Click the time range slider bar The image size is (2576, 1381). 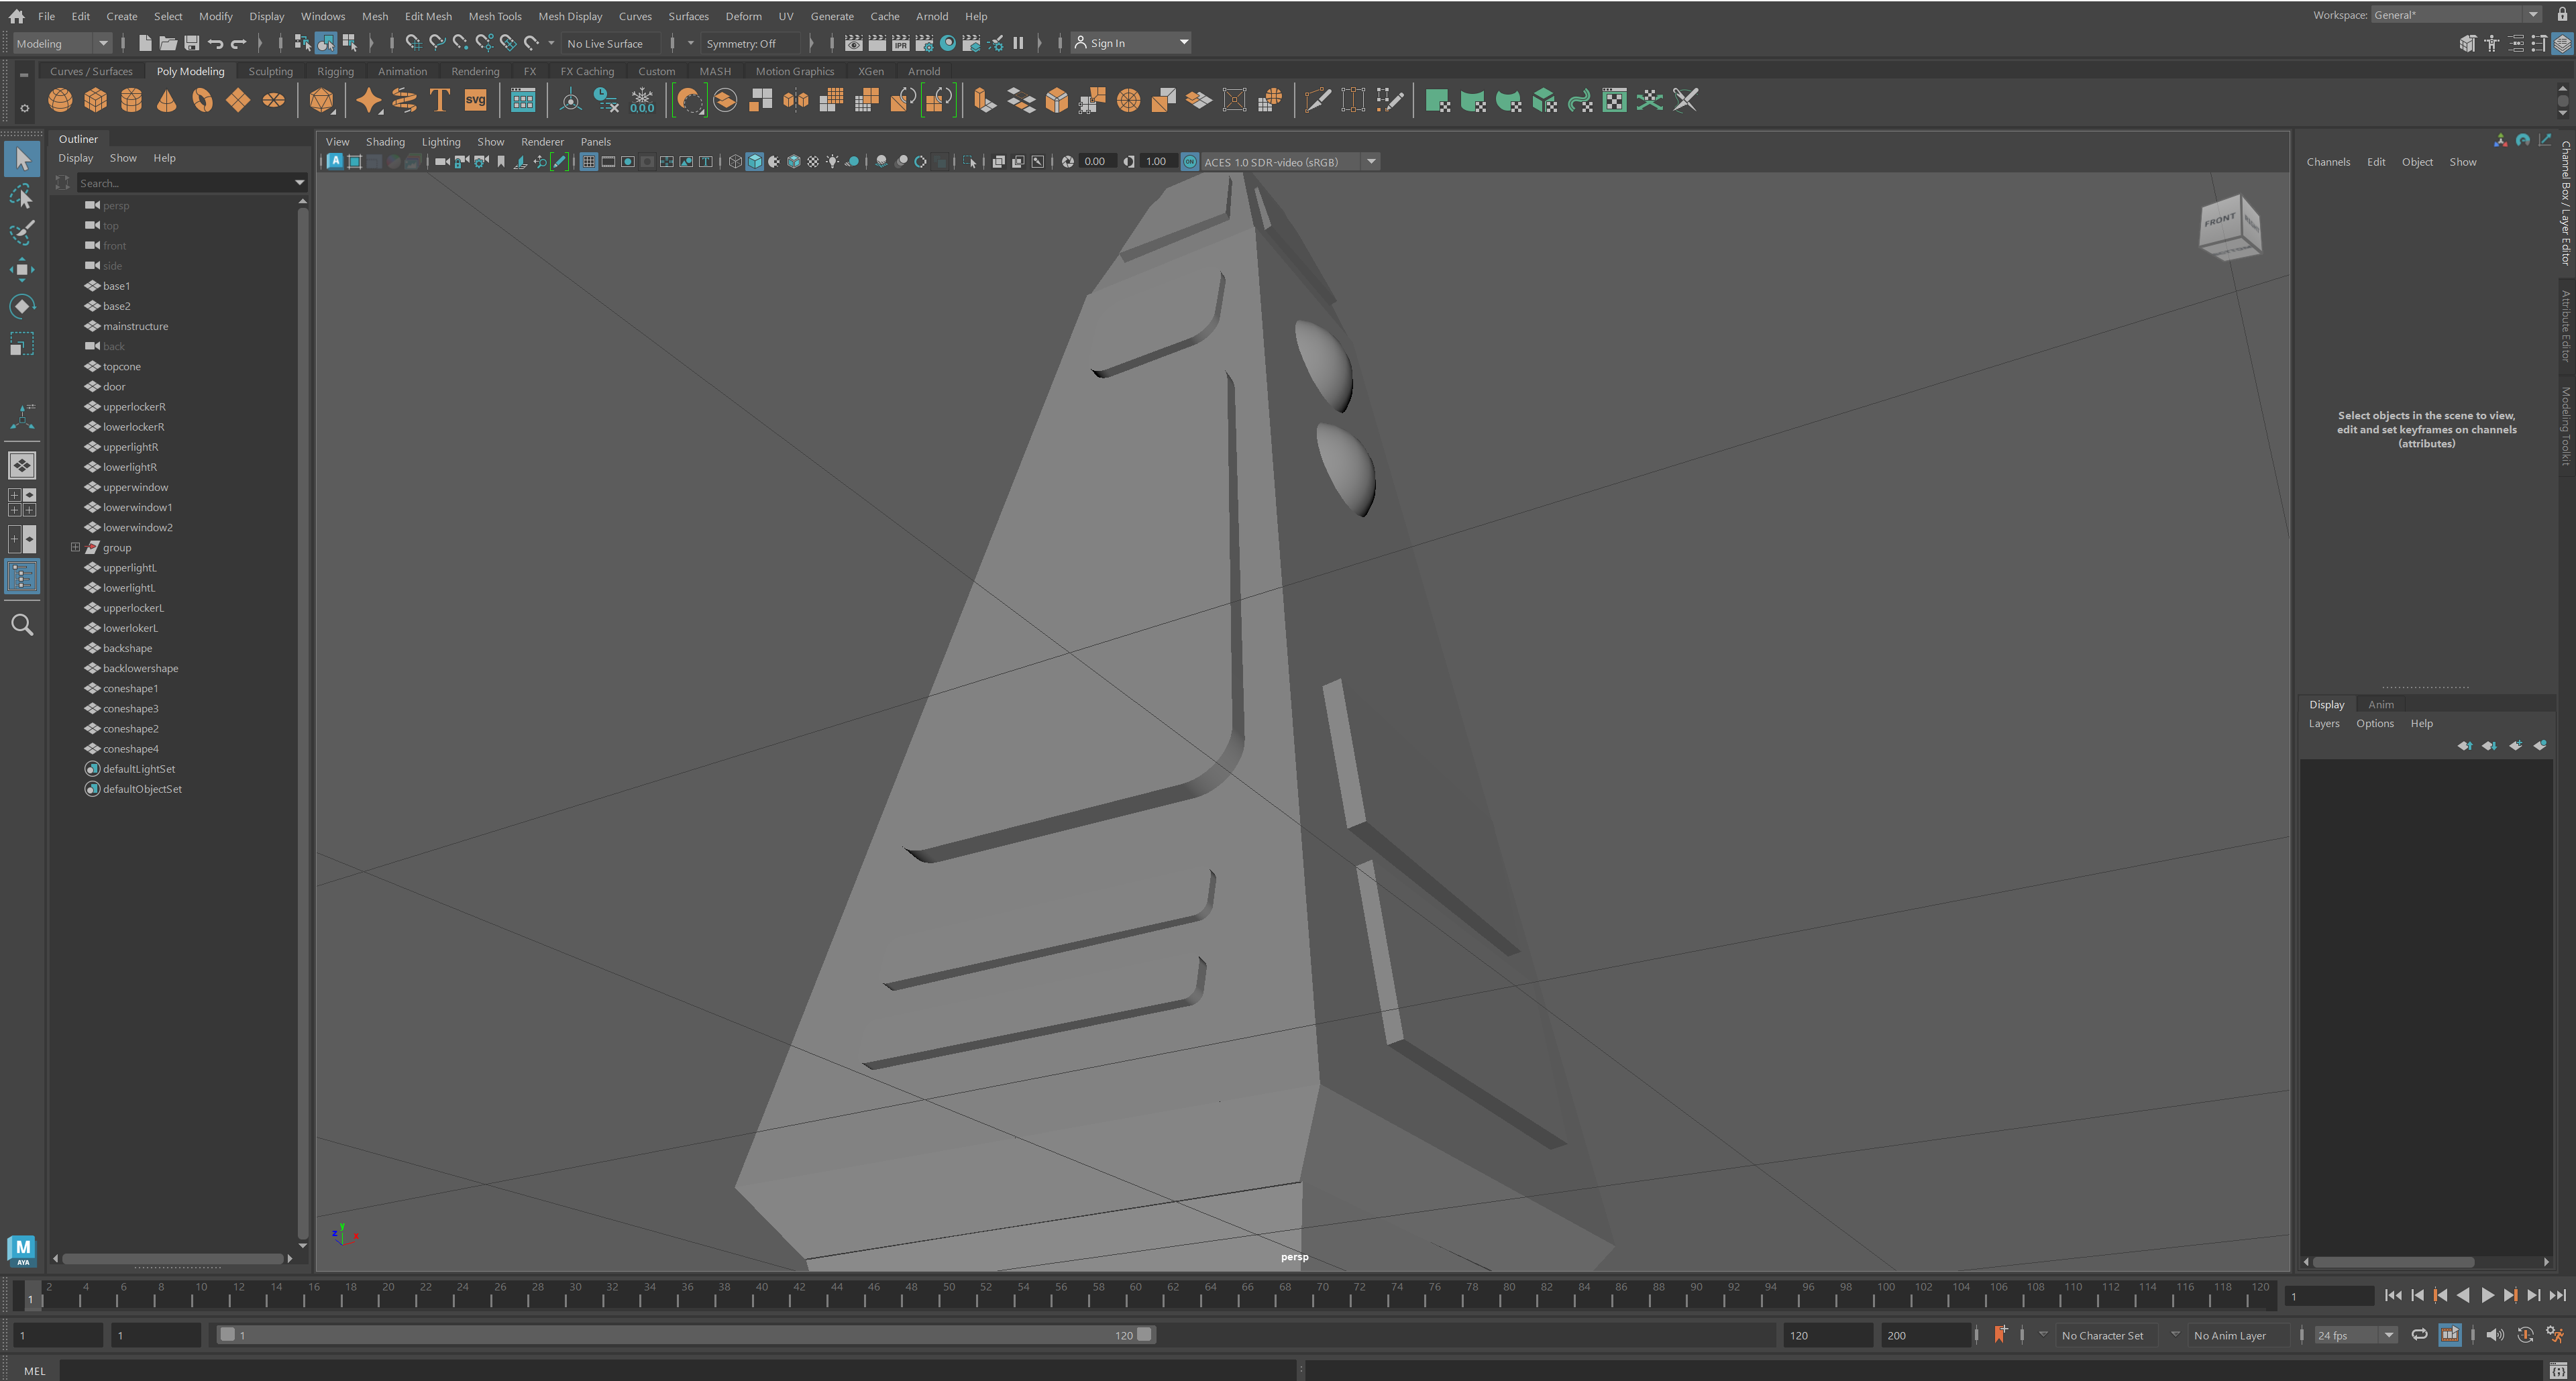point(686,1335)
